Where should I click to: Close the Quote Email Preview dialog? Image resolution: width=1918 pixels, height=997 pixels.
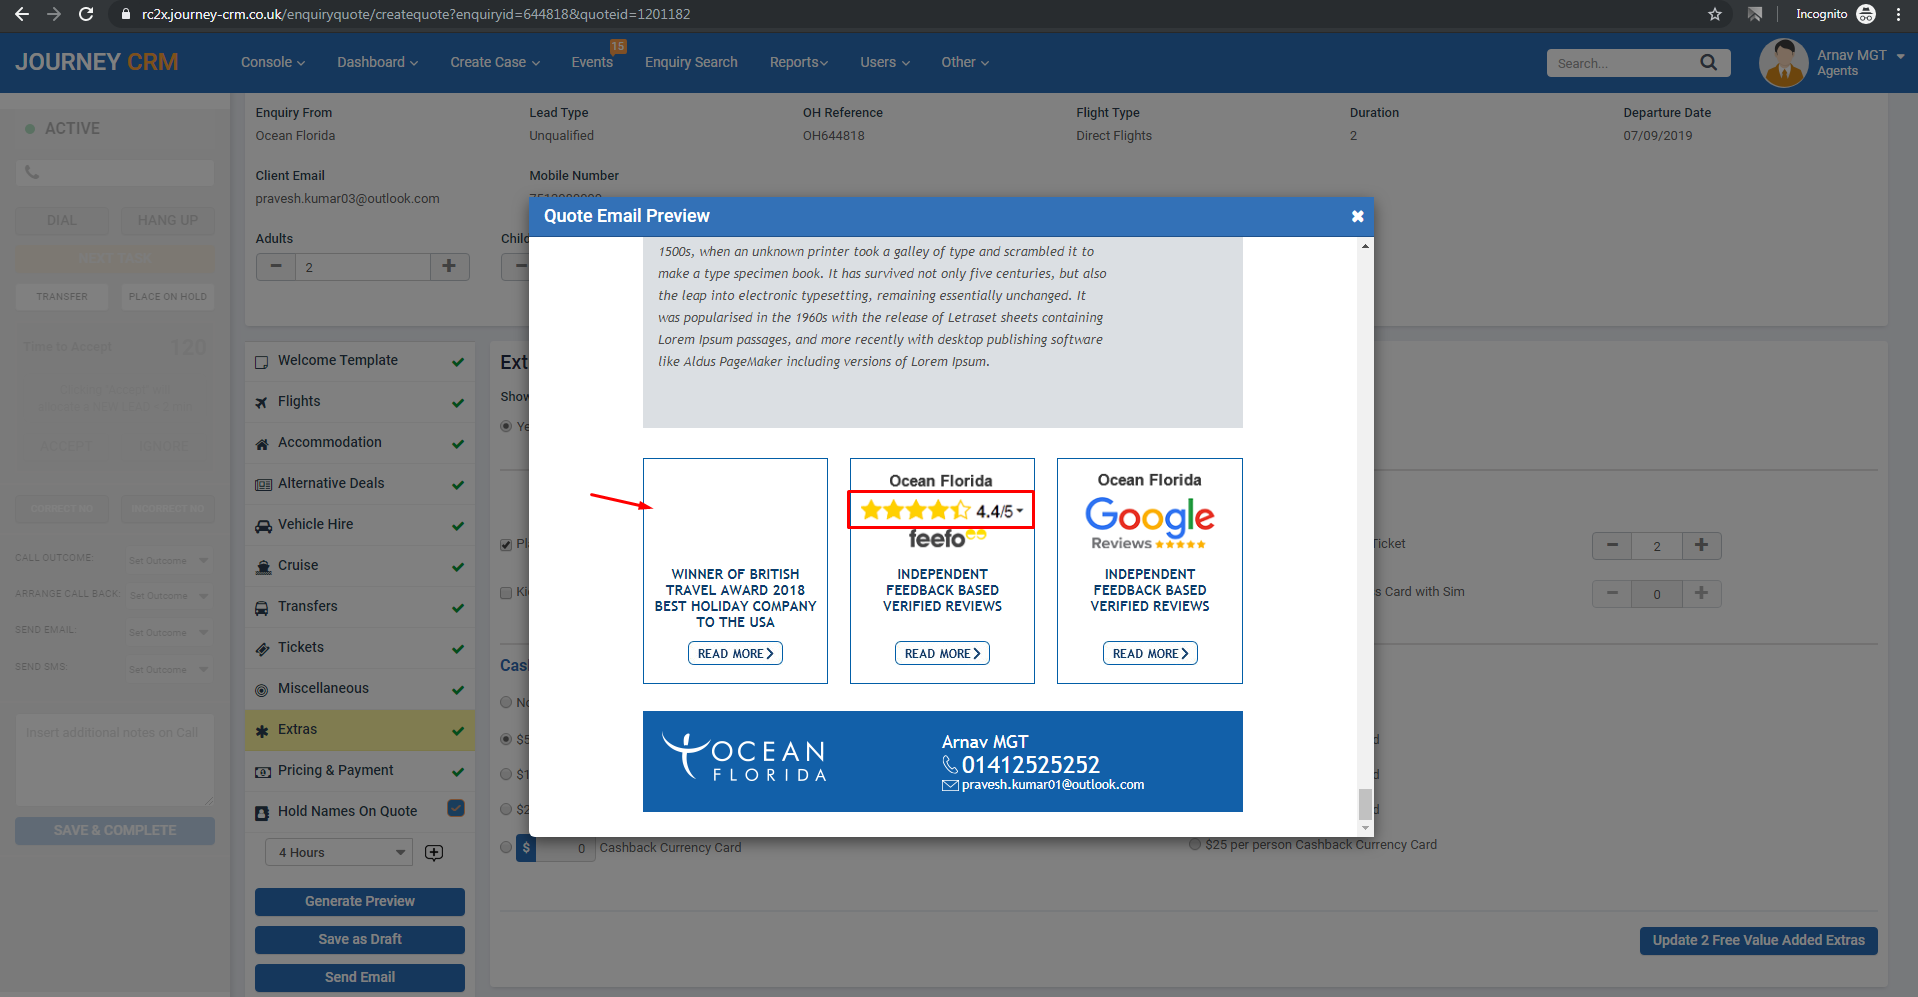(x=1357, y=216)
